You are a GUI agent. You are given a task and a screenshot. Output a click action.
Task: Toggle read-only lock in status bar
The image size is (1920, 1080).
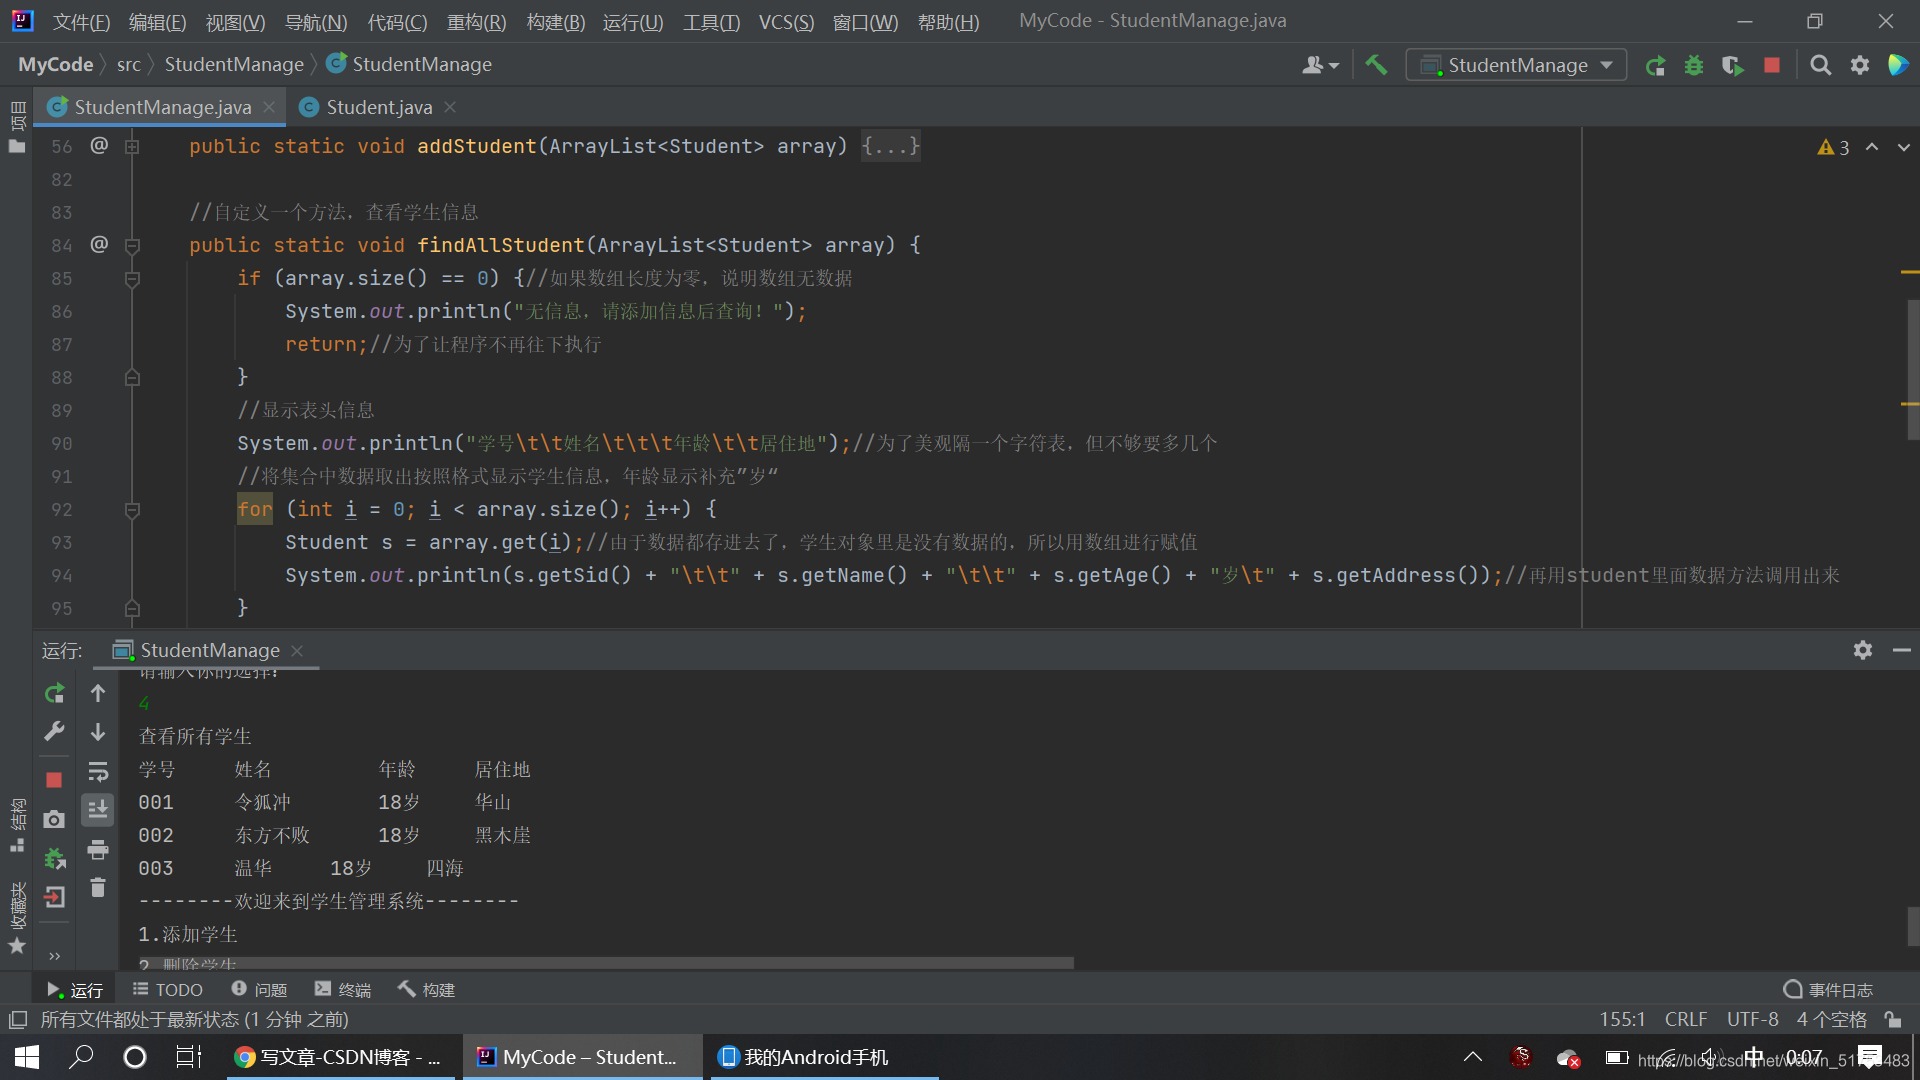[1893, 1019]
